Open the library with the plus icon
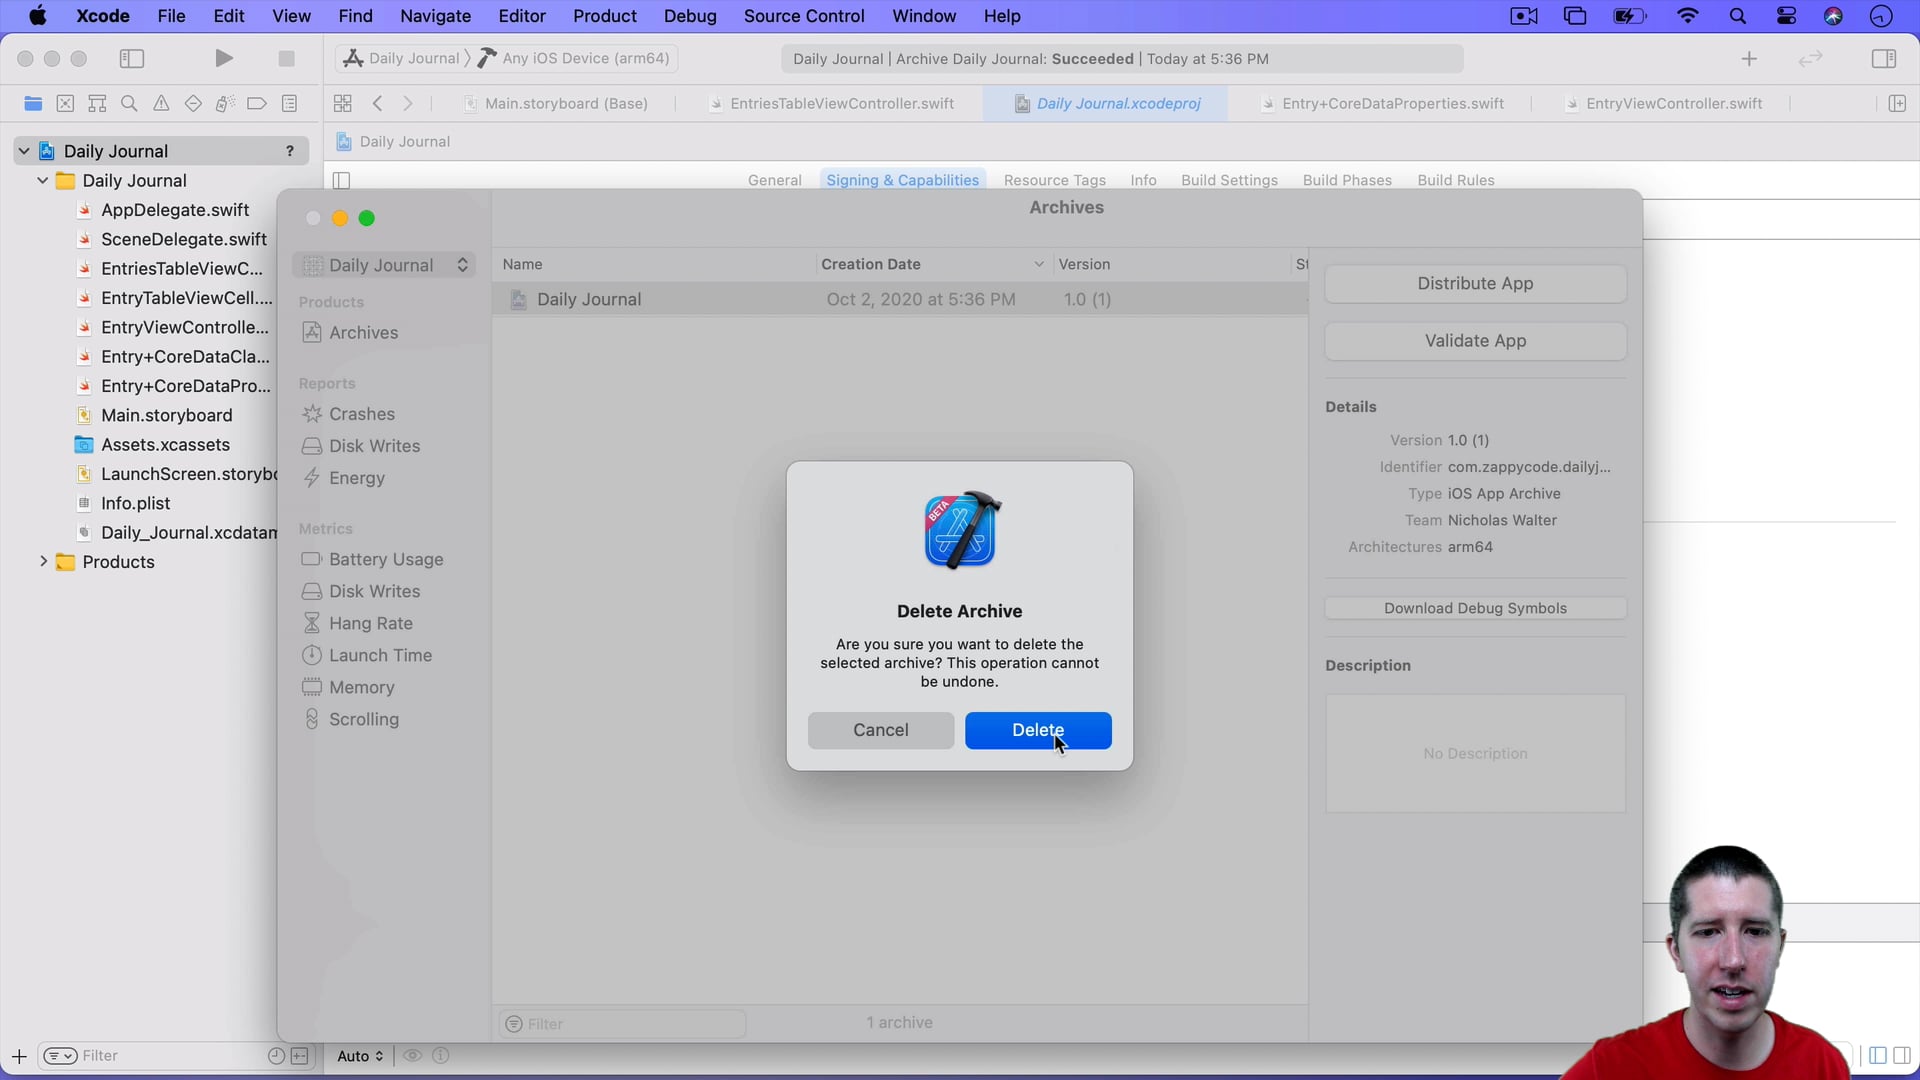The width and height of the screenshot is (1920, 1080). [x=1749, y=59]
